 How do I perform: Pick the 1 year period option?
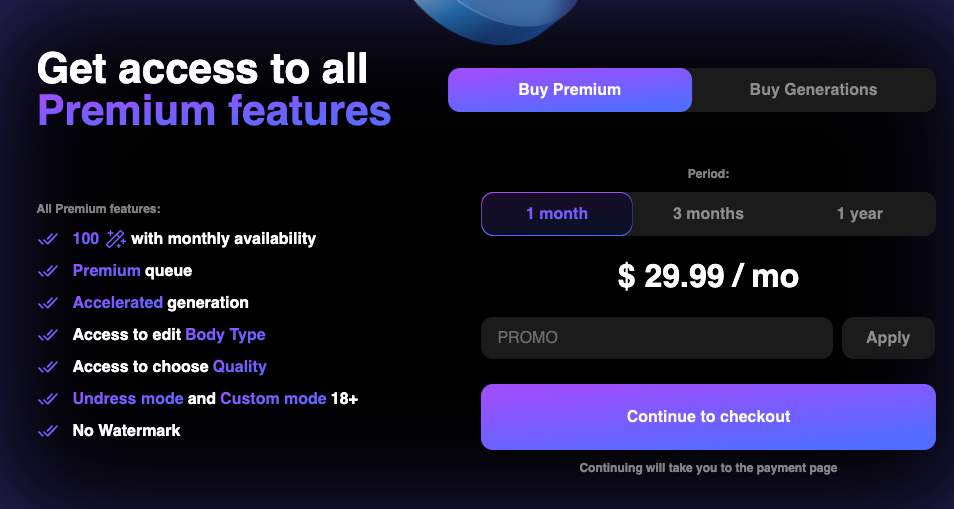tap(859, 214)
